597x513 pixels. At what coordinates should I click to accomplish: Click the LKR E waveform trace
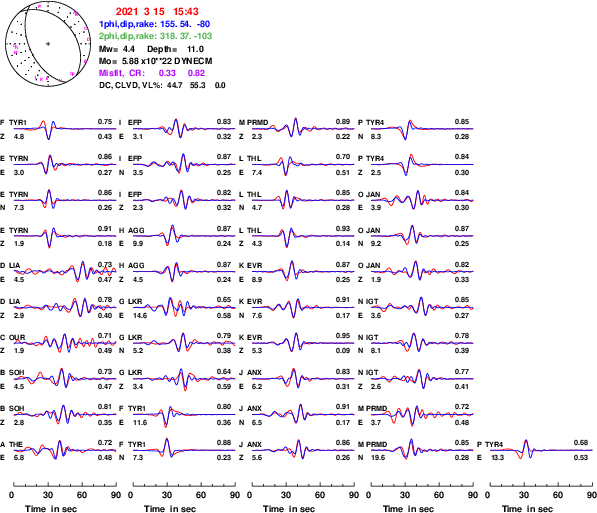[184, 307]
